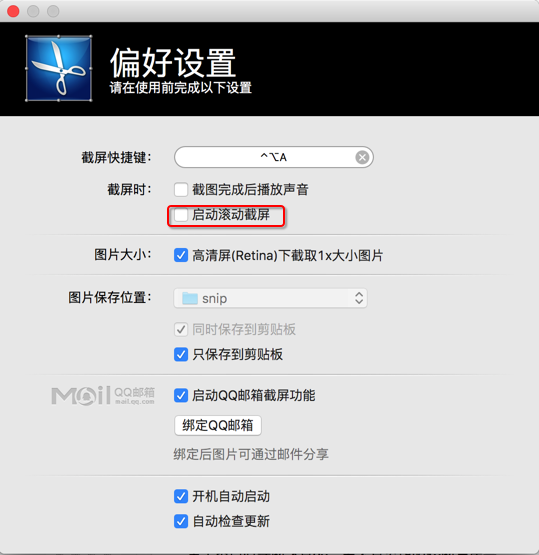Toggle the greyed 同时保存到剪贴板 checkbox

[181, 330]
